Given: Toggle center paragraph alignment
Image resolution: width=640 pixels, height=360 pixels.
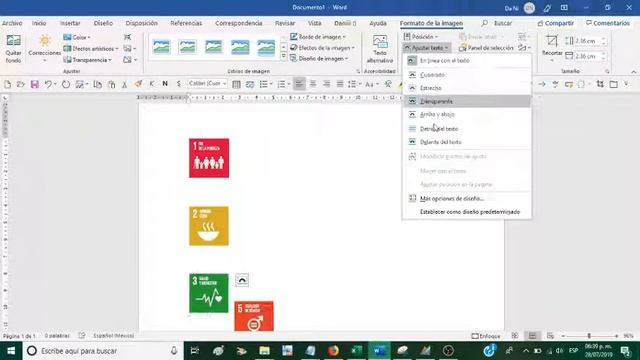Looking at the screenshot, I should (313, 84).
